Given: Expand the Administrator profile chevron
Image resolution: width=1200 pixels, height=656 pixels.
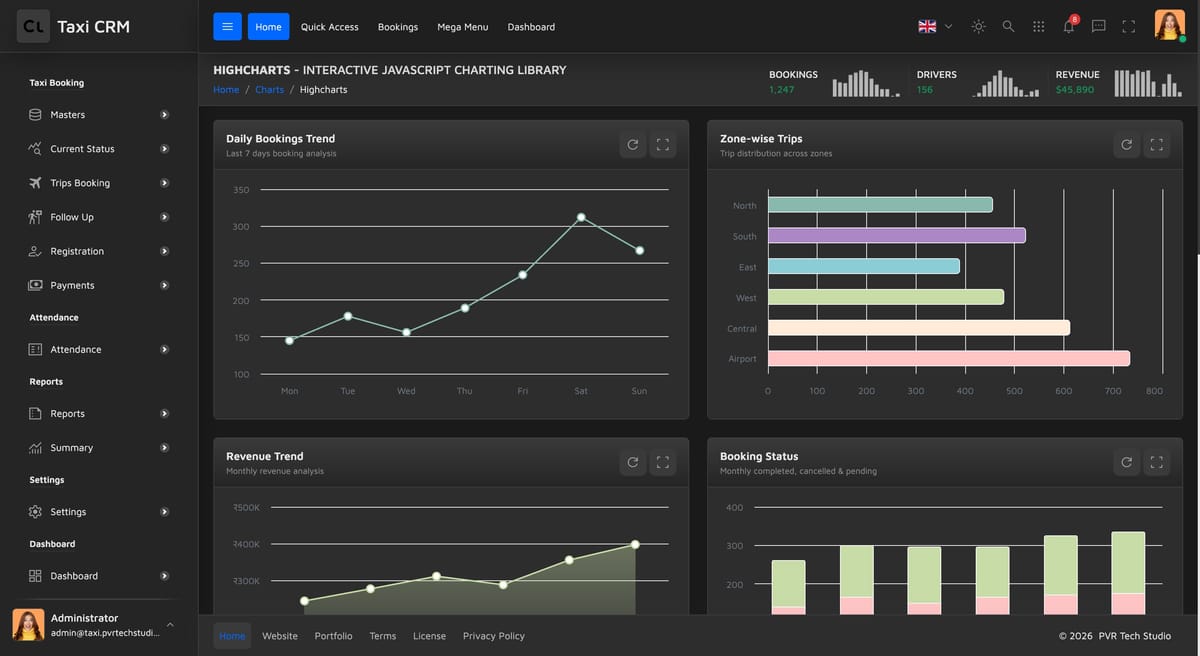Looking at the screenshot, I should tap(170, 625).
